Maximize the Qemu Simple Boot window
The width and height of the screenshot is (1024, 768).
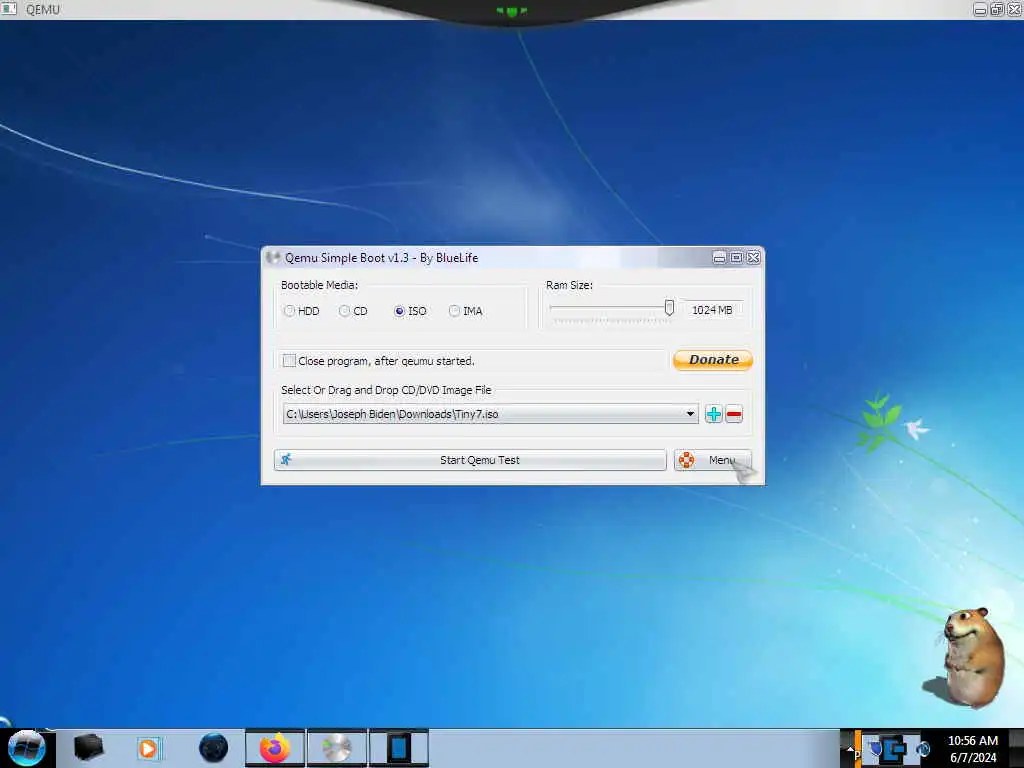[736, 258]
